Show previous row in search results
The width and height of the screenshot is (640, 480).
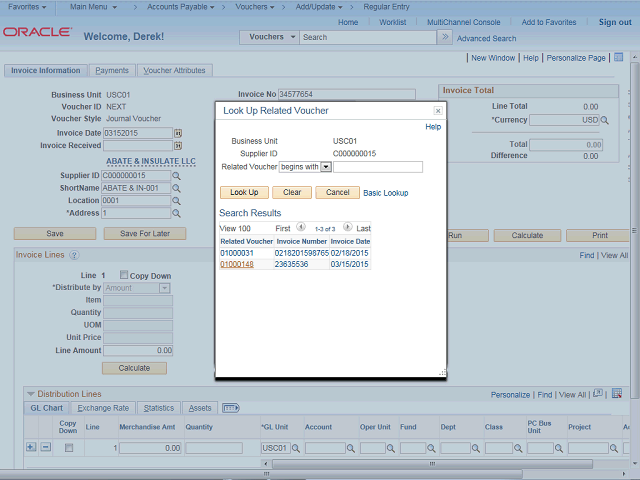(301, 227)
